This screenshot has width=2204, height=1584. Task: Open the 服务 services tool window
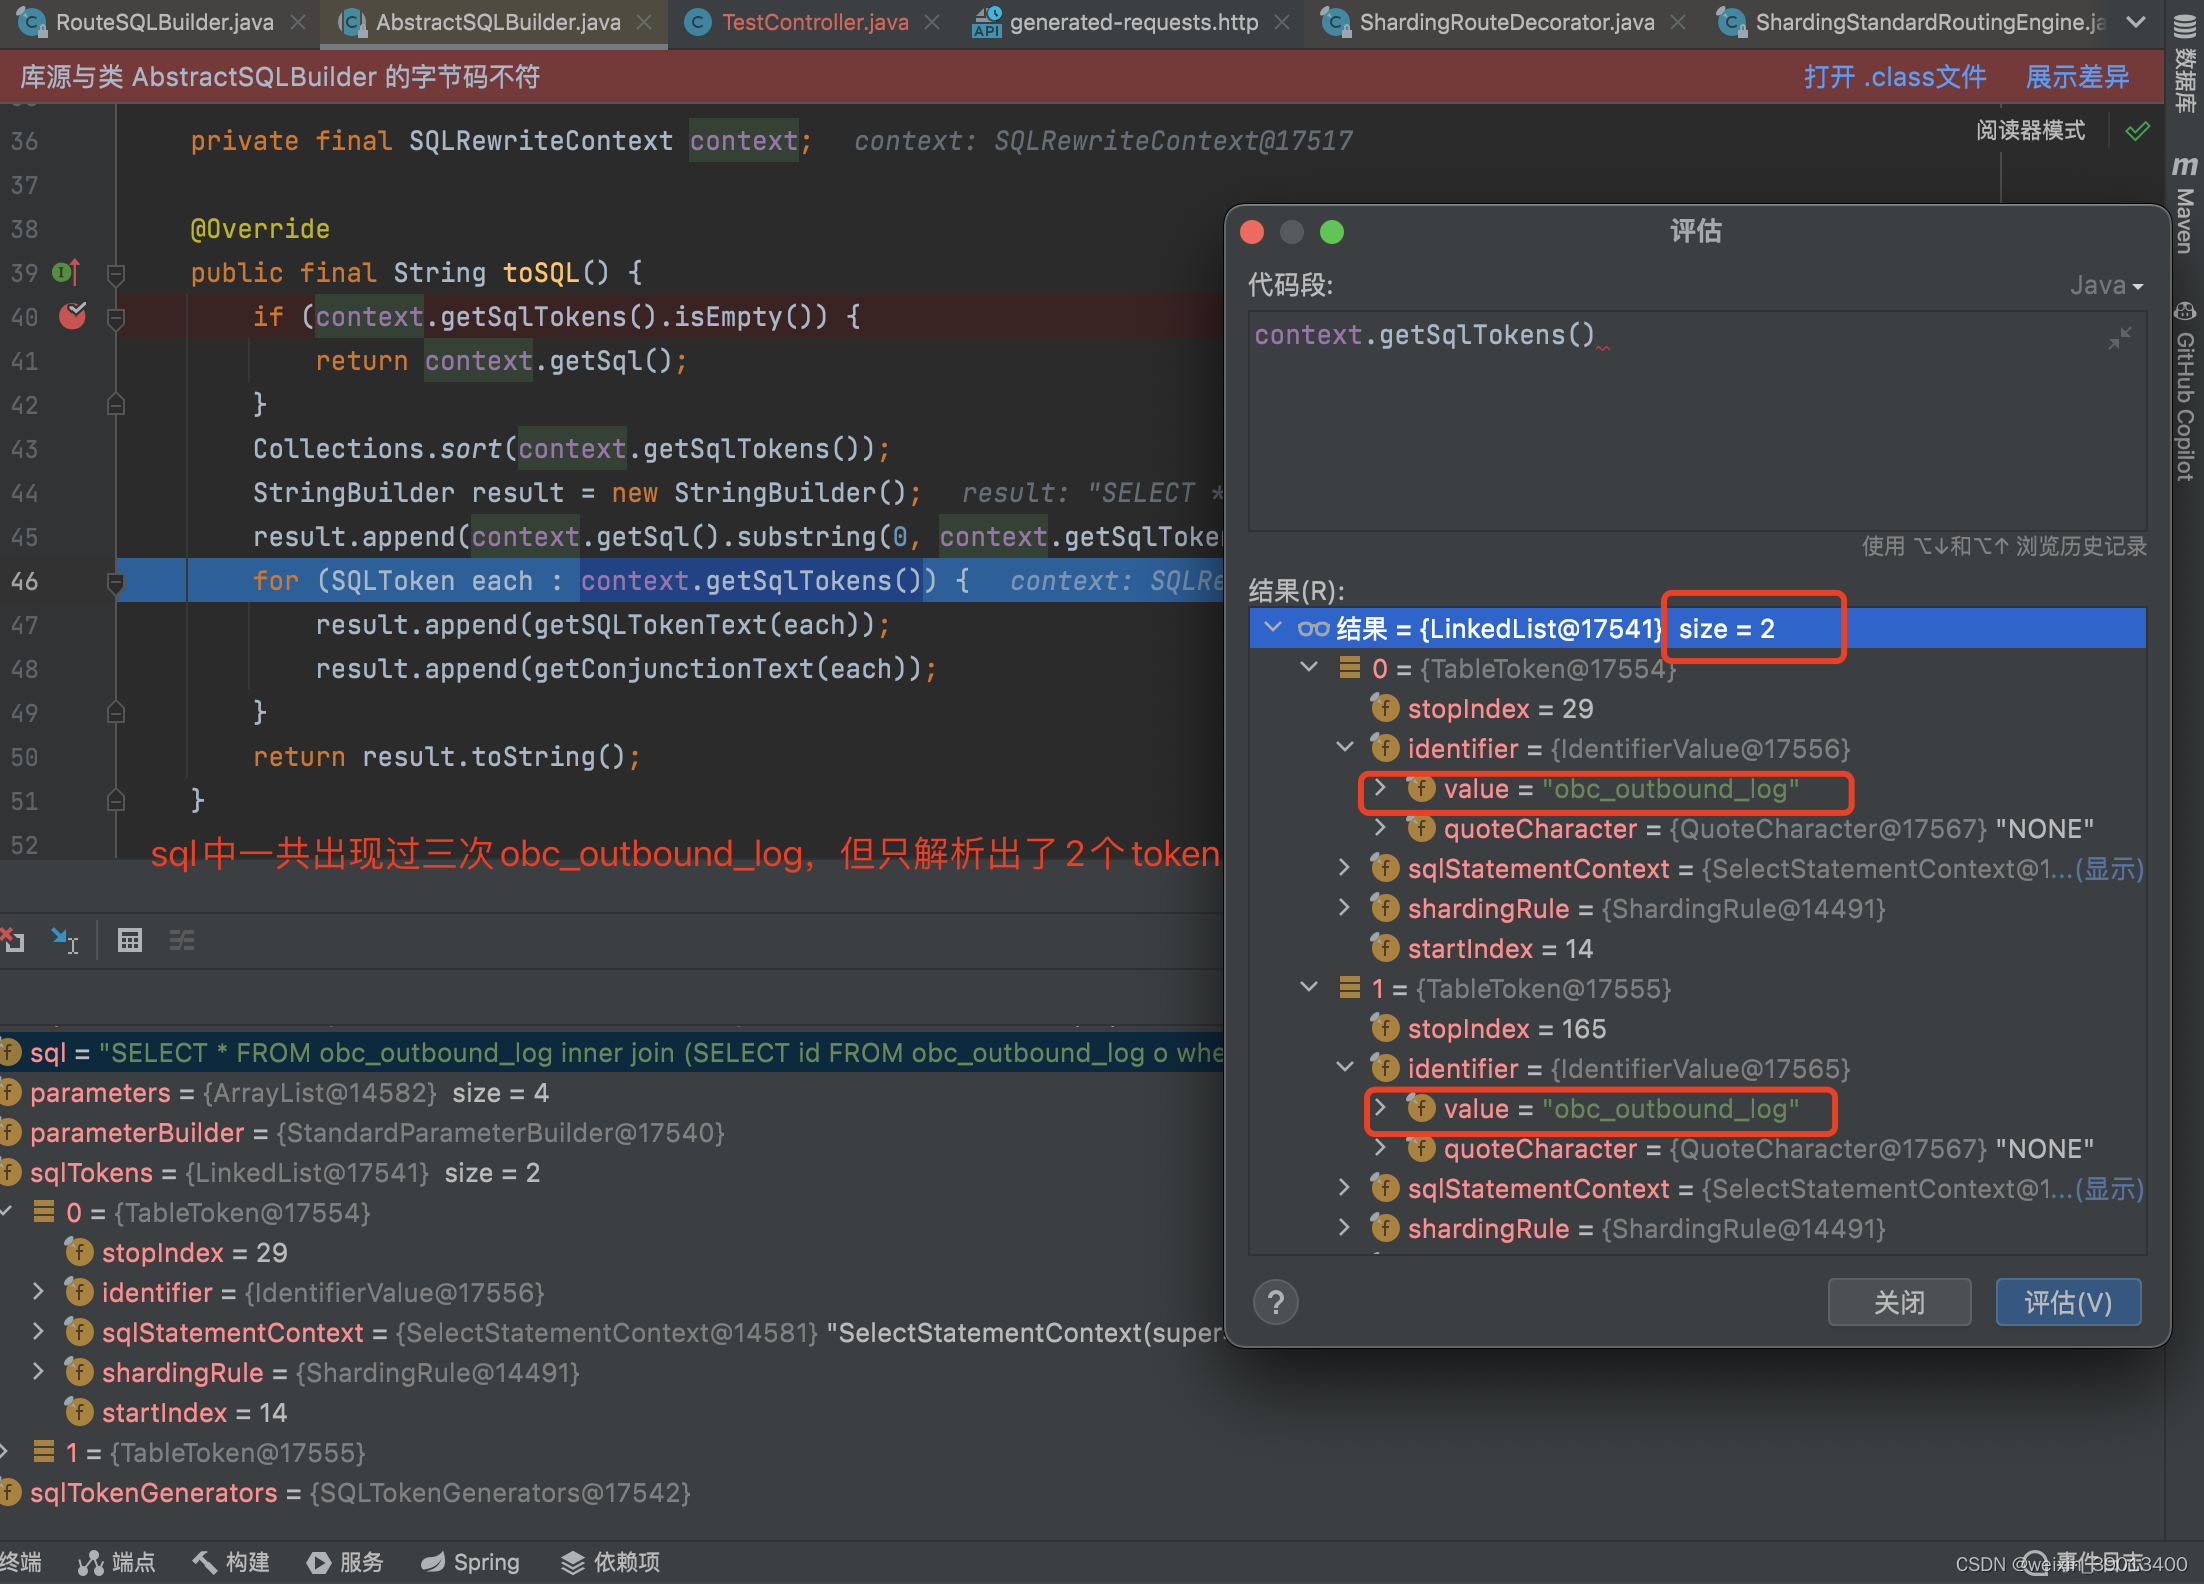346,1562
